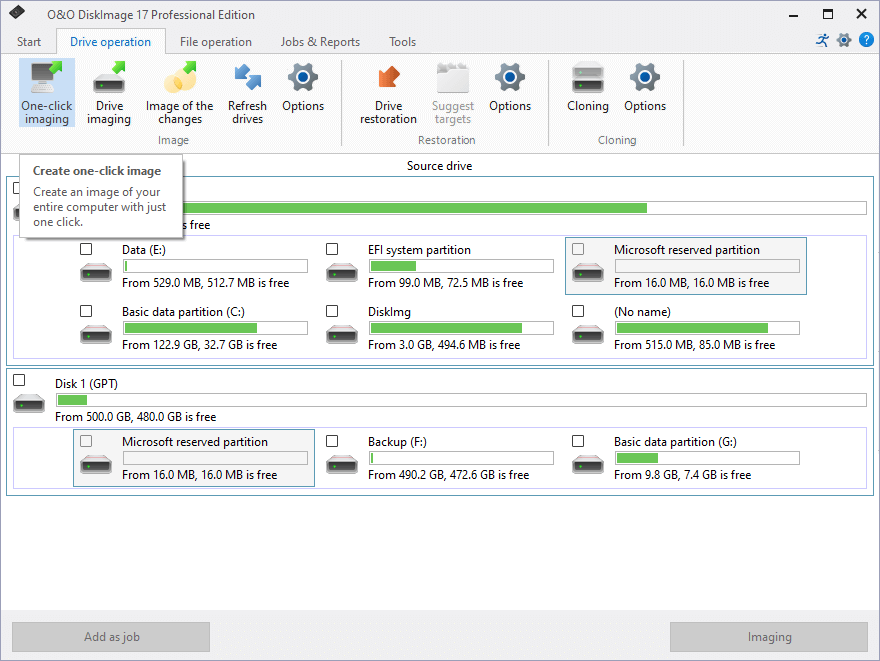Click drive icon of Backup (F:)
This screenshot has width=880, height=661.
pyautogui.click(x=342, y=464)
